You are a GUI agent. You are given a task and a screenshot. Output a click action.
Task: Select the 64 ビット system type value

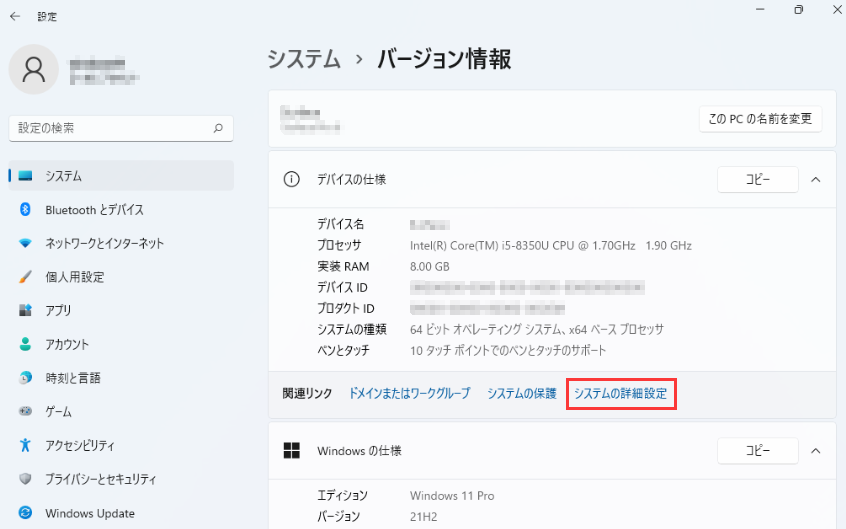point(536,329)
